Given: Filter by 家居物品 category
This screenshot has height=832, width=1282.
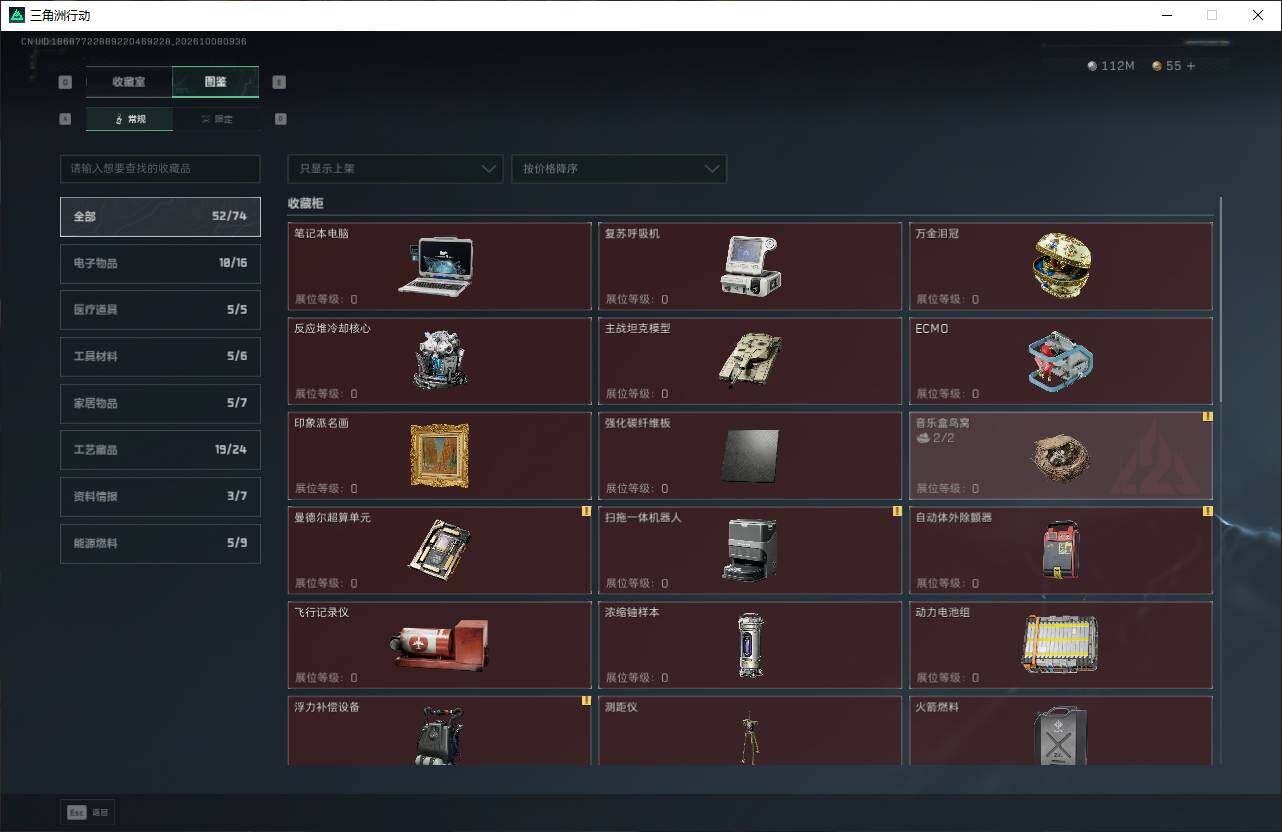Looking at the screenshot, I should pos(160,403).
